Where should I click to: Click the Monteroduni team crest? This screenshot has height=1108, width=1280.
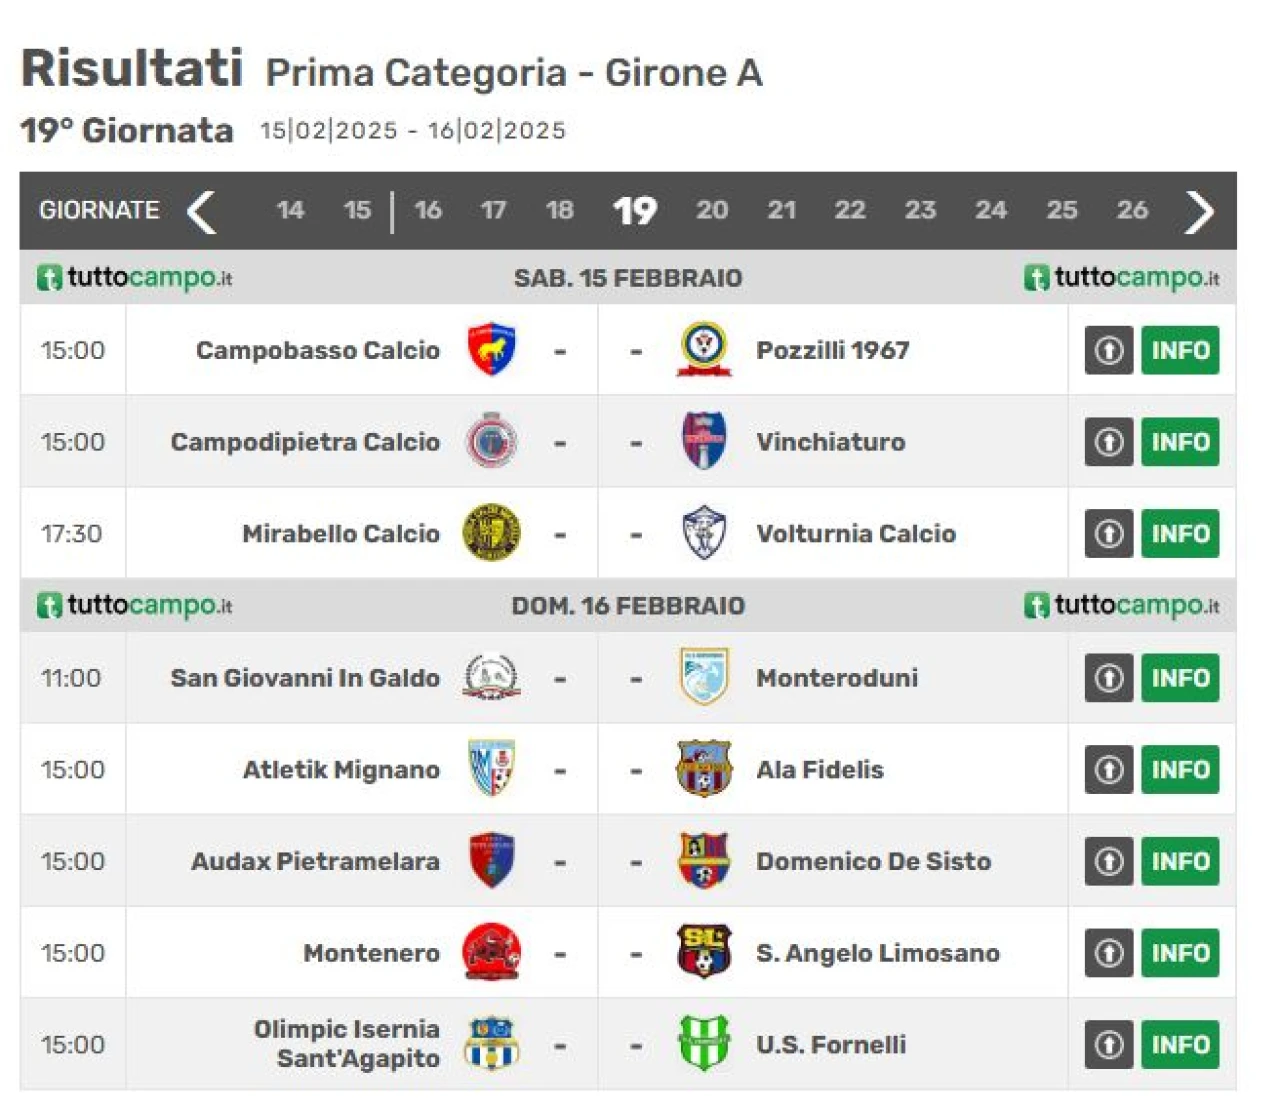704,677
